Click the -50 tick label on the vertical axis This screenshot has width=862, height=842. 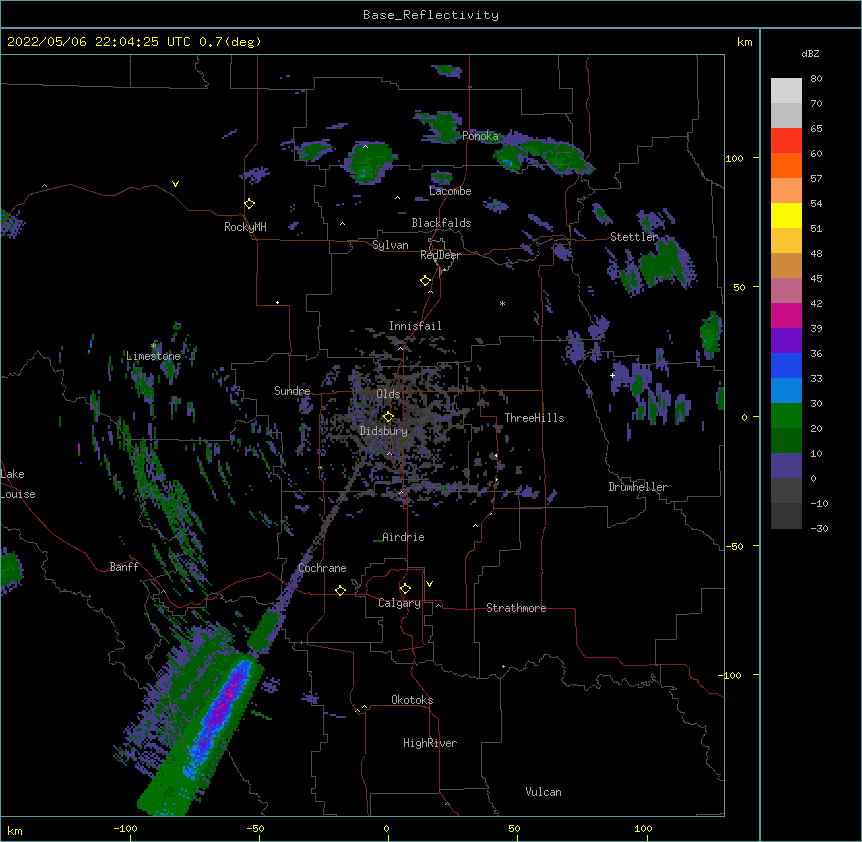click(x=734, y=546)
